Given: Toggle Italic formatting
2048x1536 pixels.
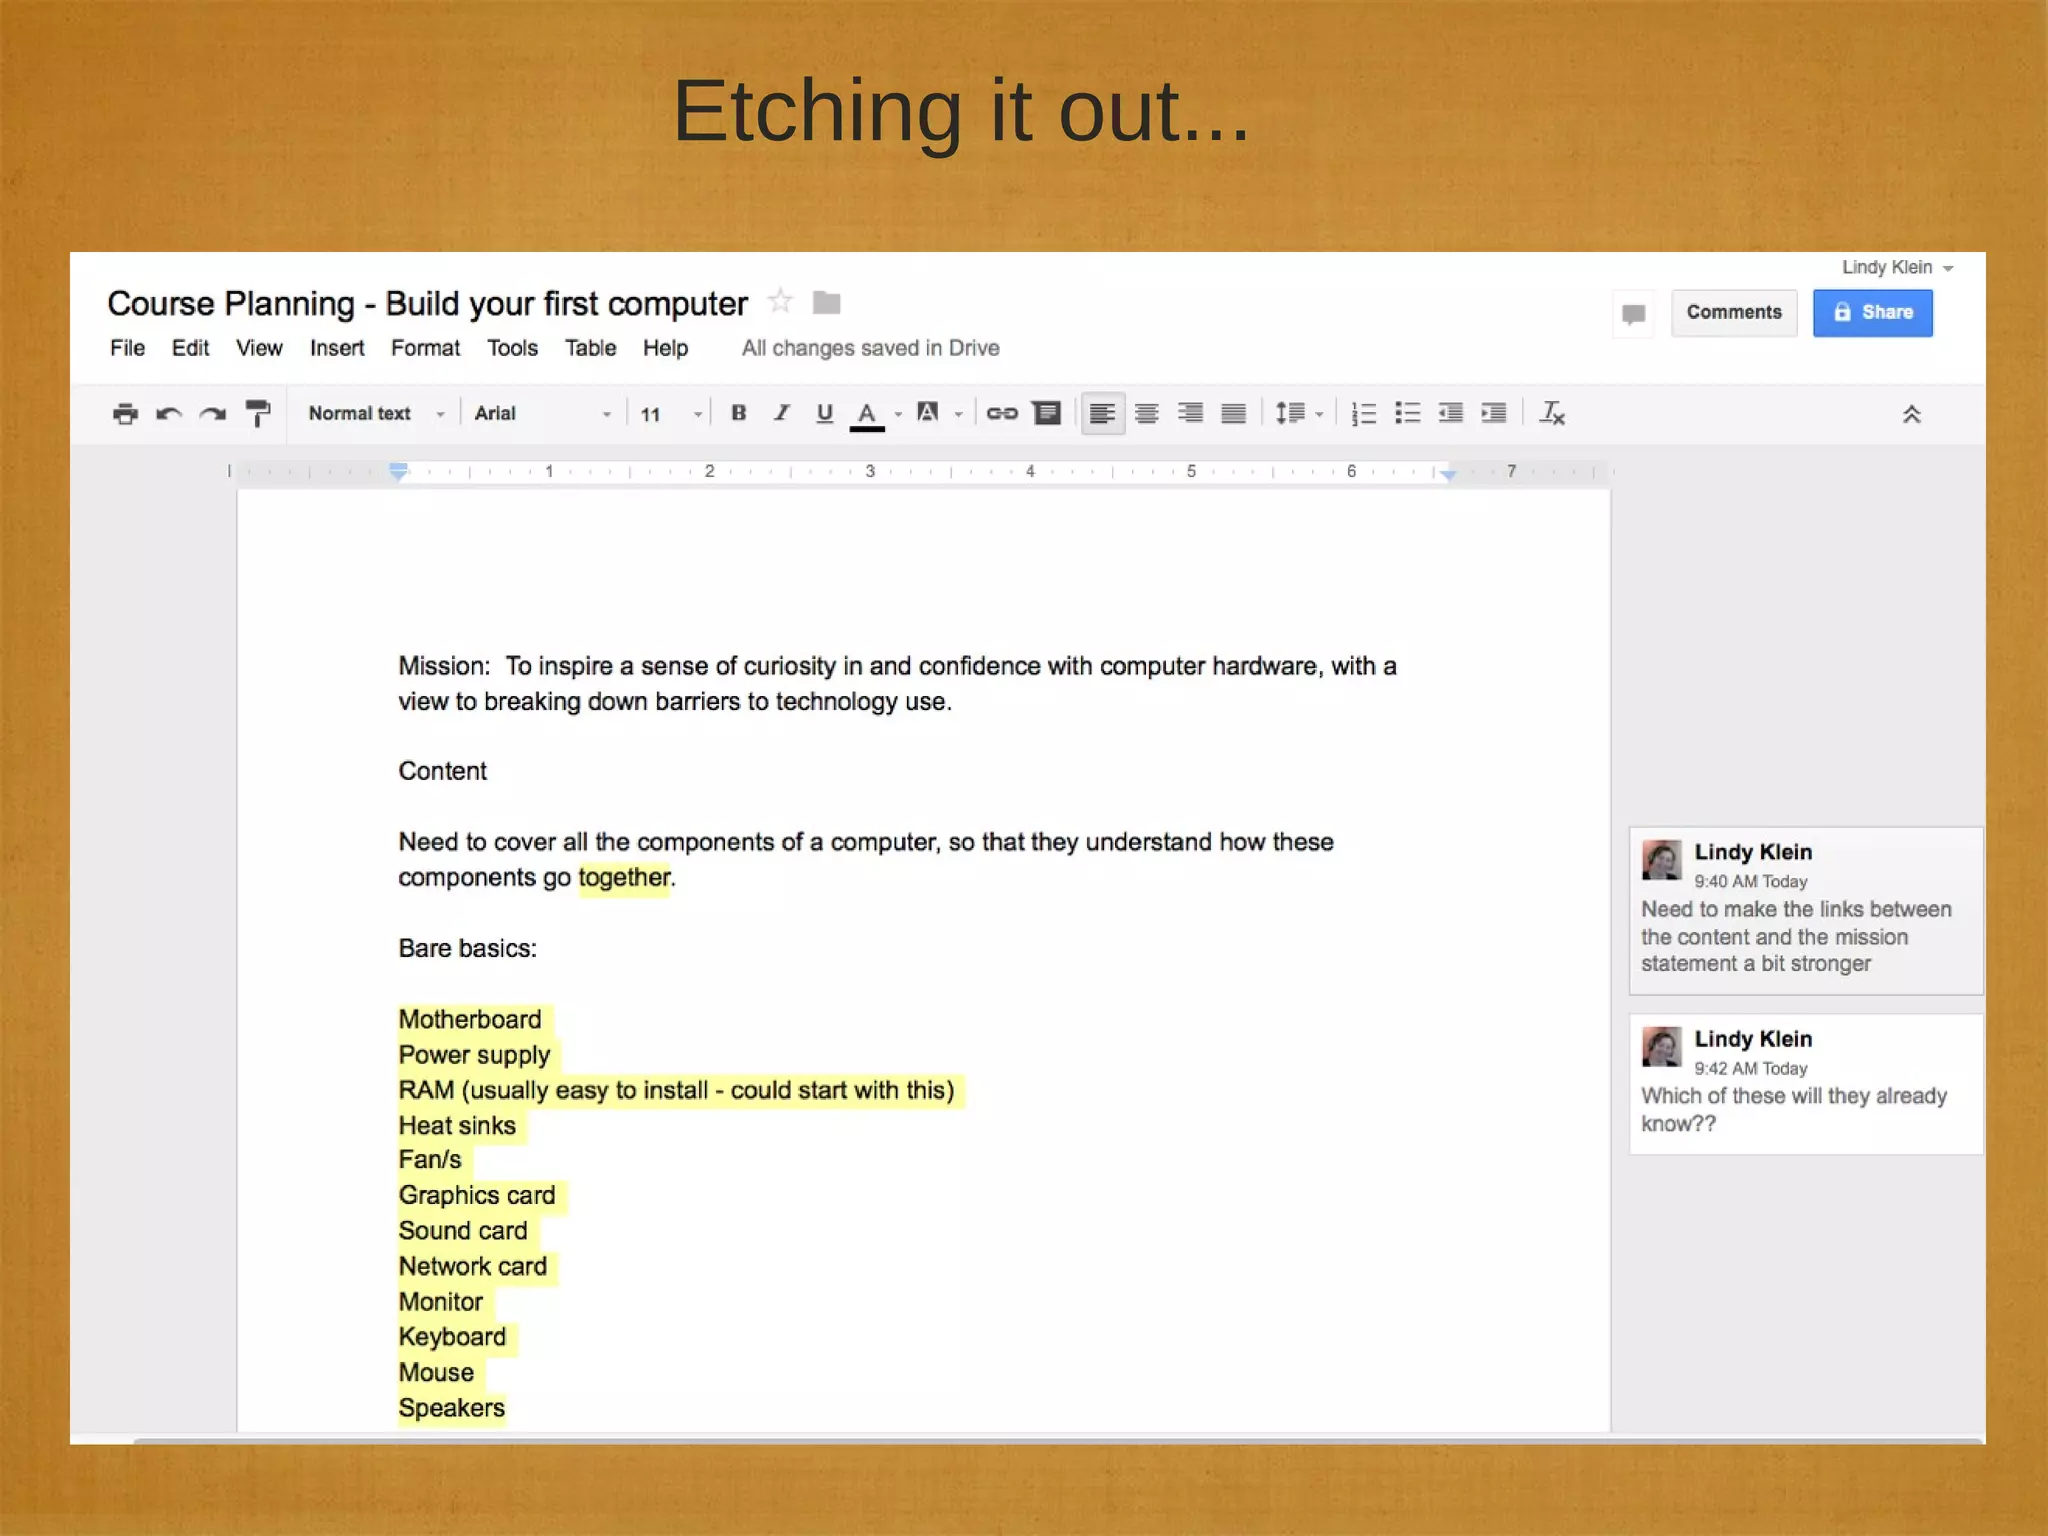Looking at the screenshot, I should click(x=782, y=414).
